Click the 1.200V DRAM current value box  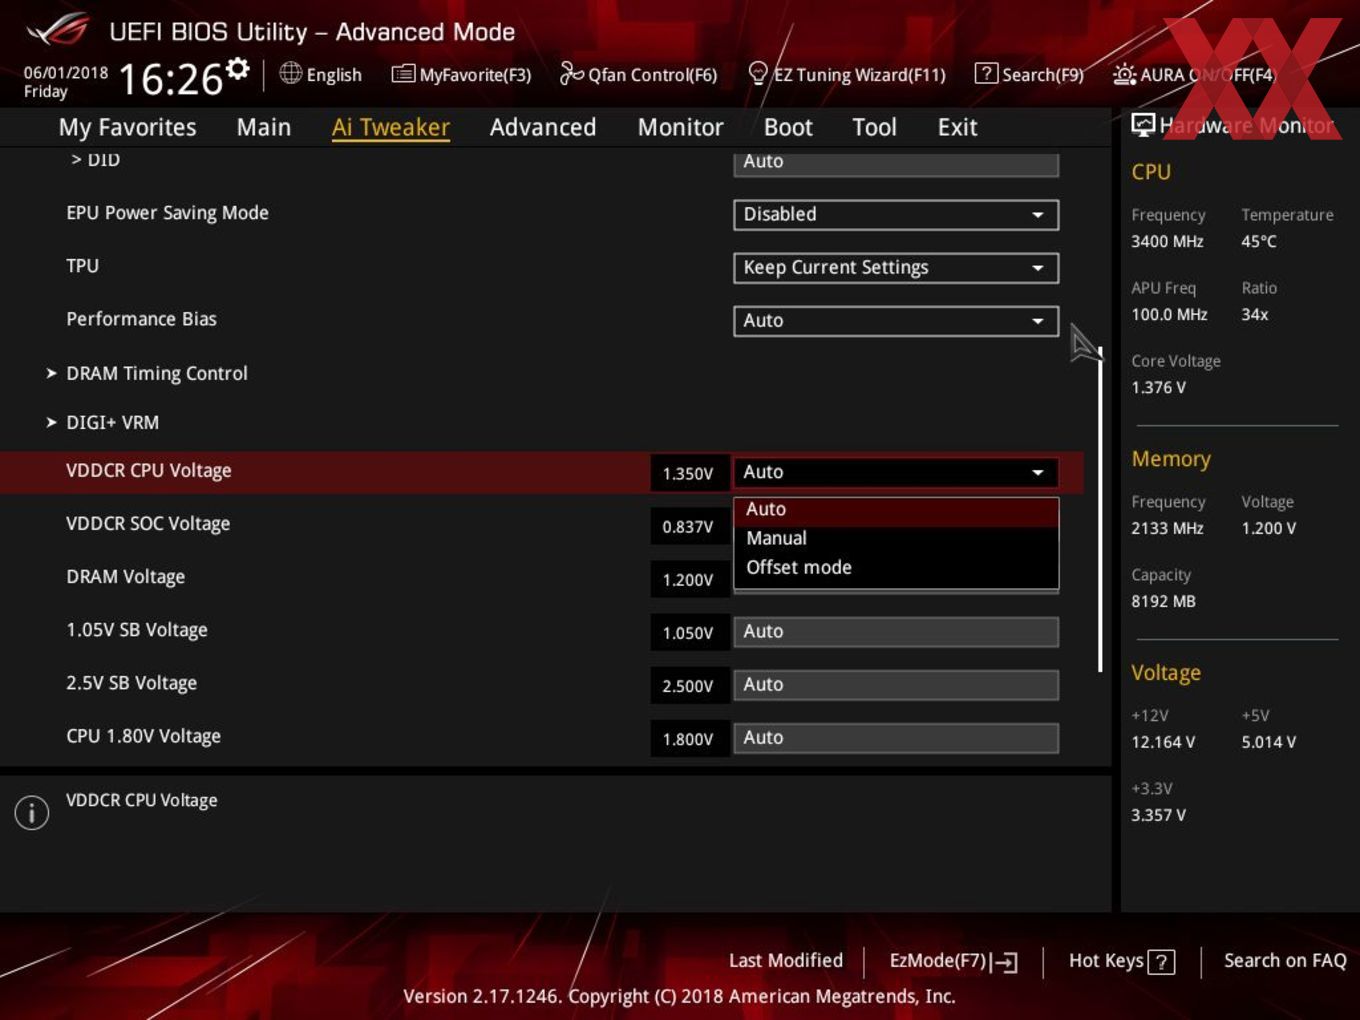(x=689, y=579)
